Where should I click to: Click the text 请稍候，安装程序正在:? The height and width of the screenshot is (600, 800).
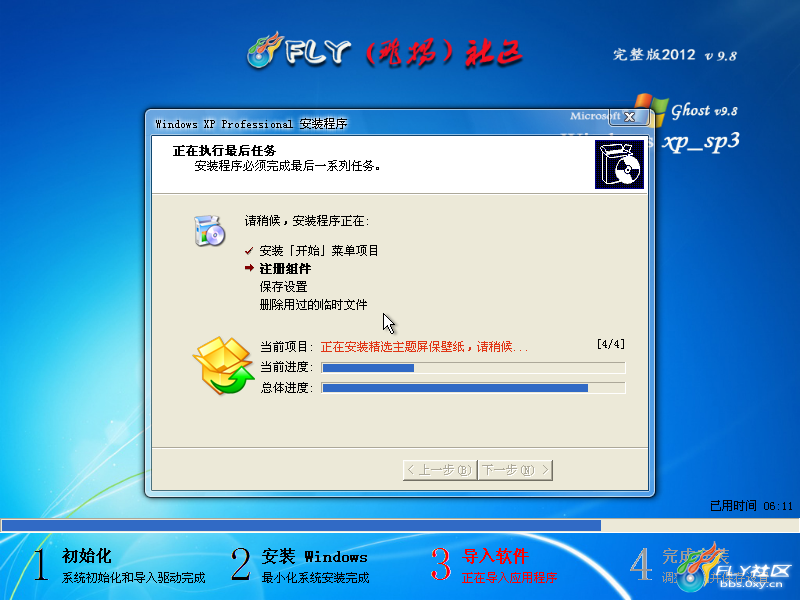307,221
